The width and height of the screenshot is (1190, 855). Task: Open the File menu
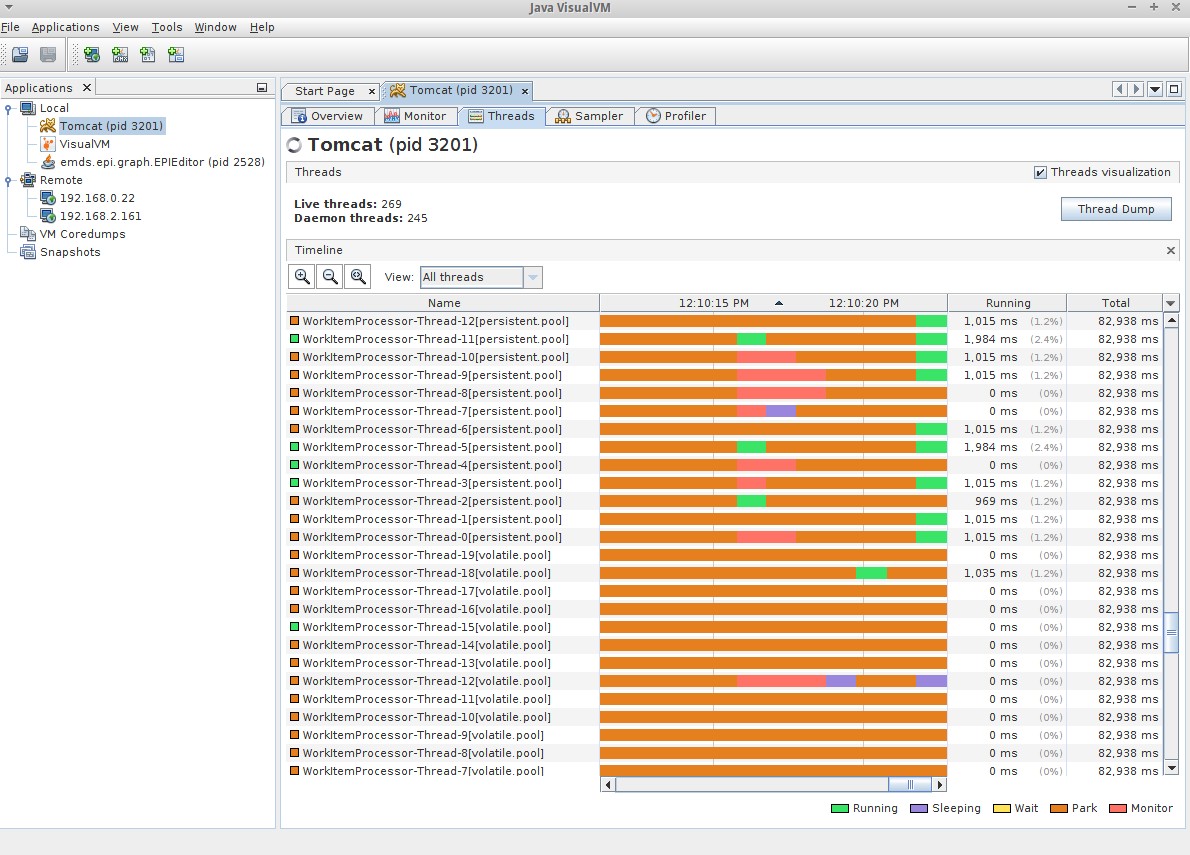(x=11, y=27)
